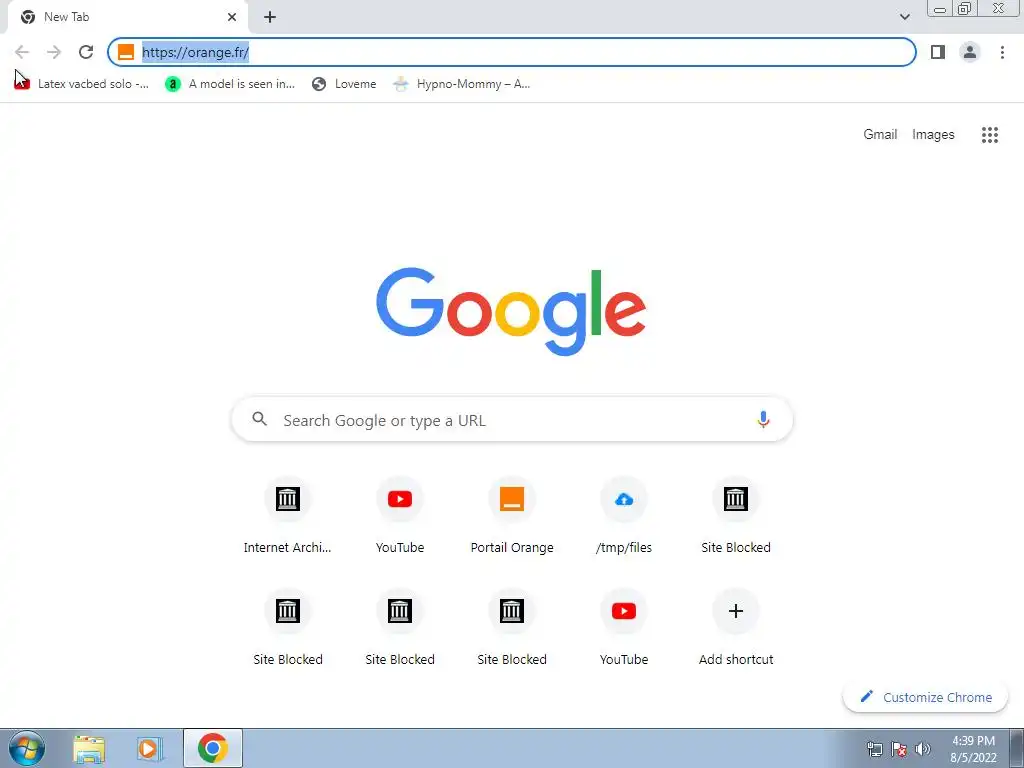Image resolution: width=1024 pixels, height=768 pixels.
Task: Open the Action Center flag icon
Action: point(899,749)
